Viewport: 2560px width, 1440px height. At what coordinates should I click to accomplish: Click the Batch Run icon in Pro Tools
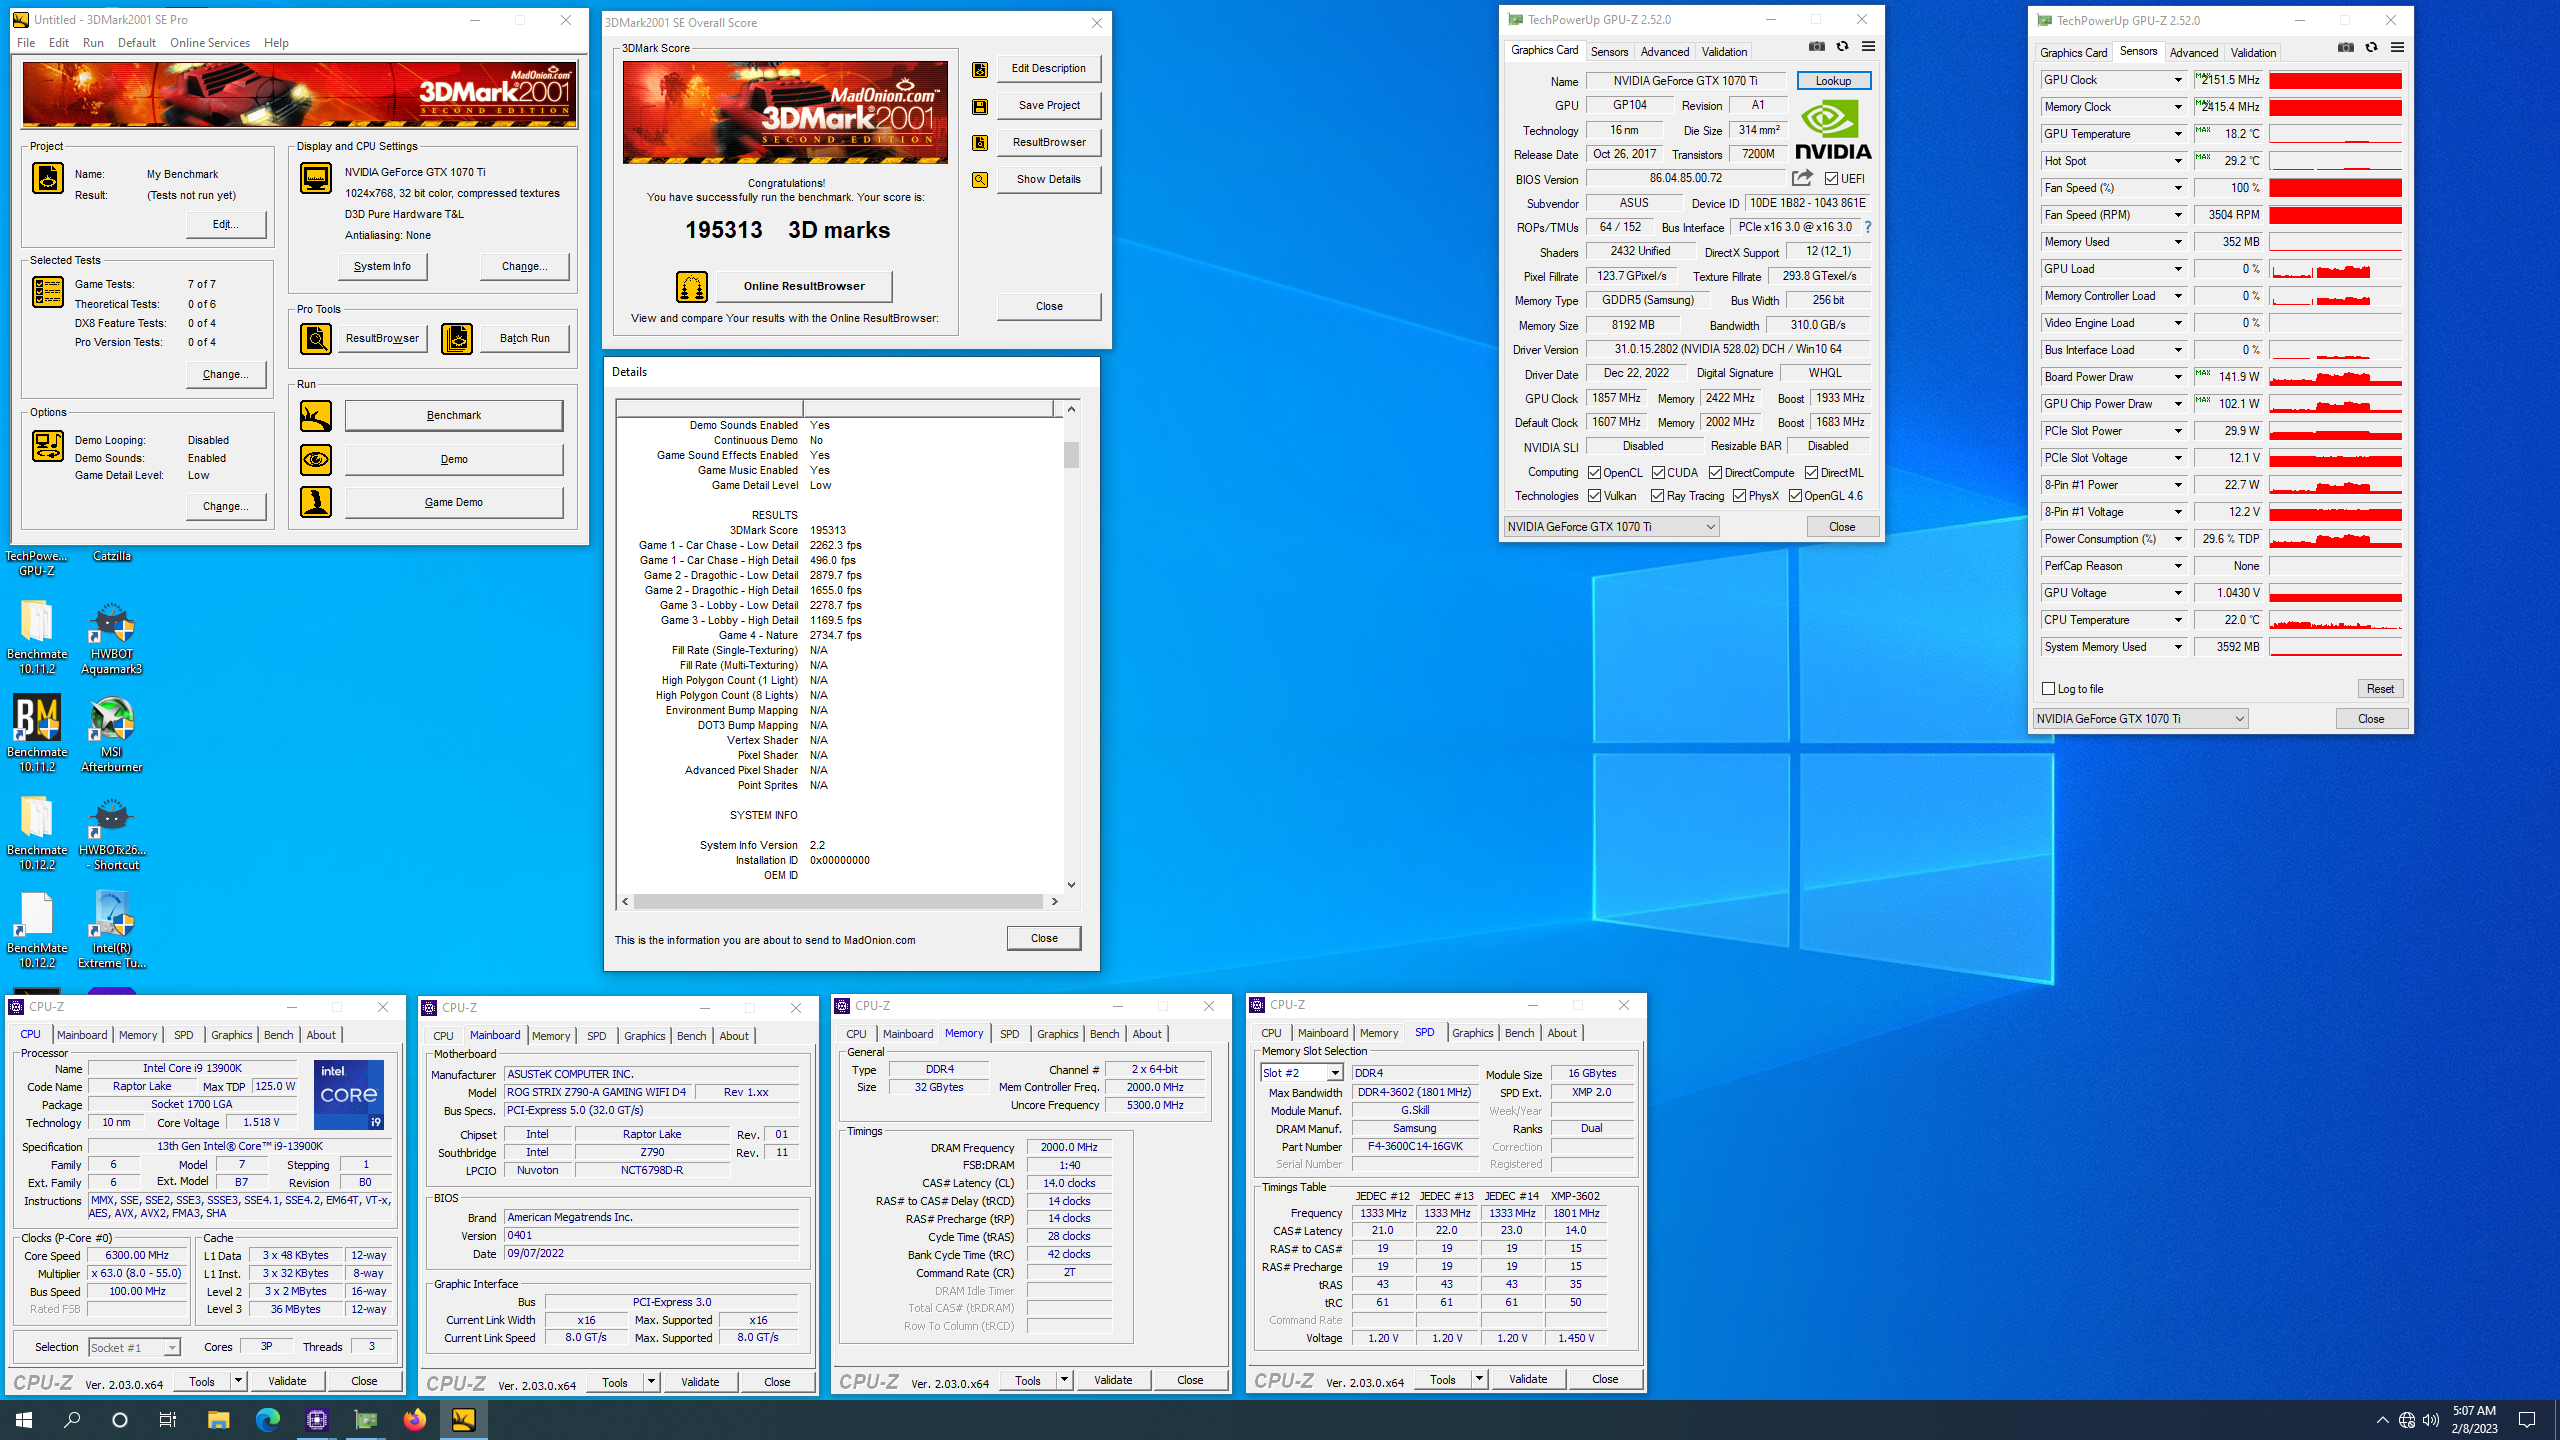point(457,339)
